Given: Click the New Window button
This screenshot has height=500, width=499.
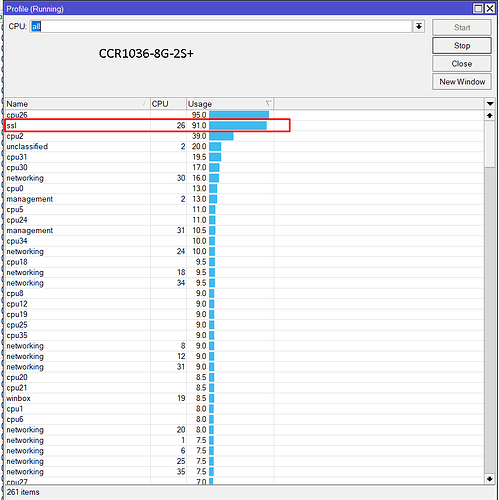Looking at the screenshot, I should pos(462,82).
